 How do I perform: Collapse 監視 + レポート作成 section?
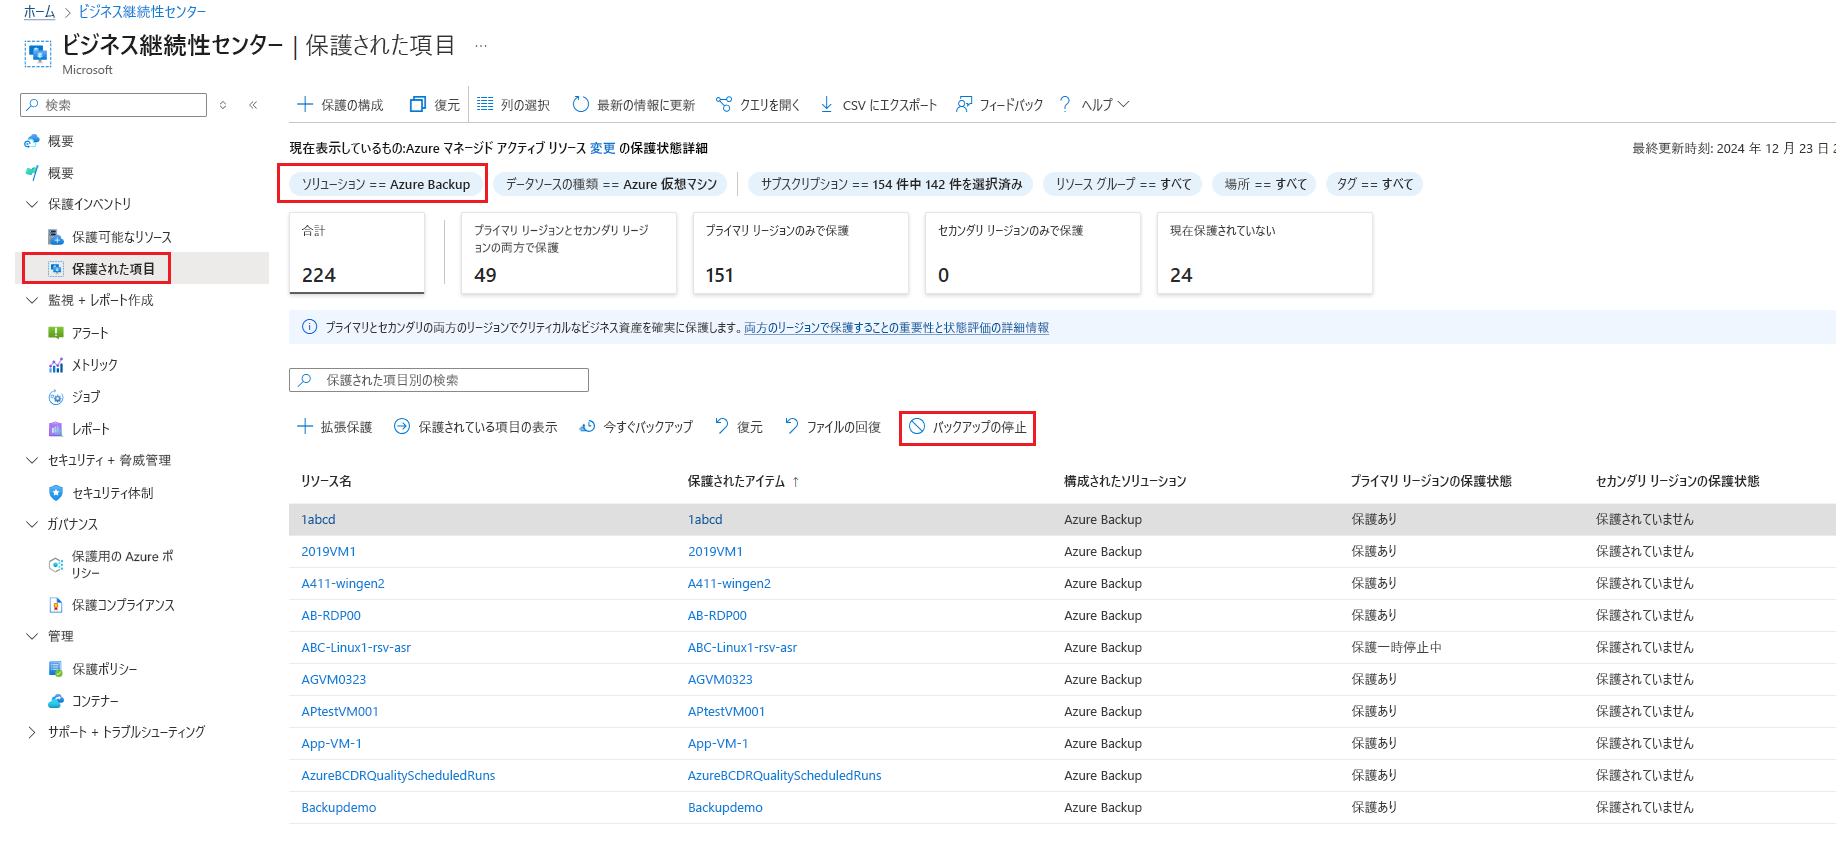[32, 300]
